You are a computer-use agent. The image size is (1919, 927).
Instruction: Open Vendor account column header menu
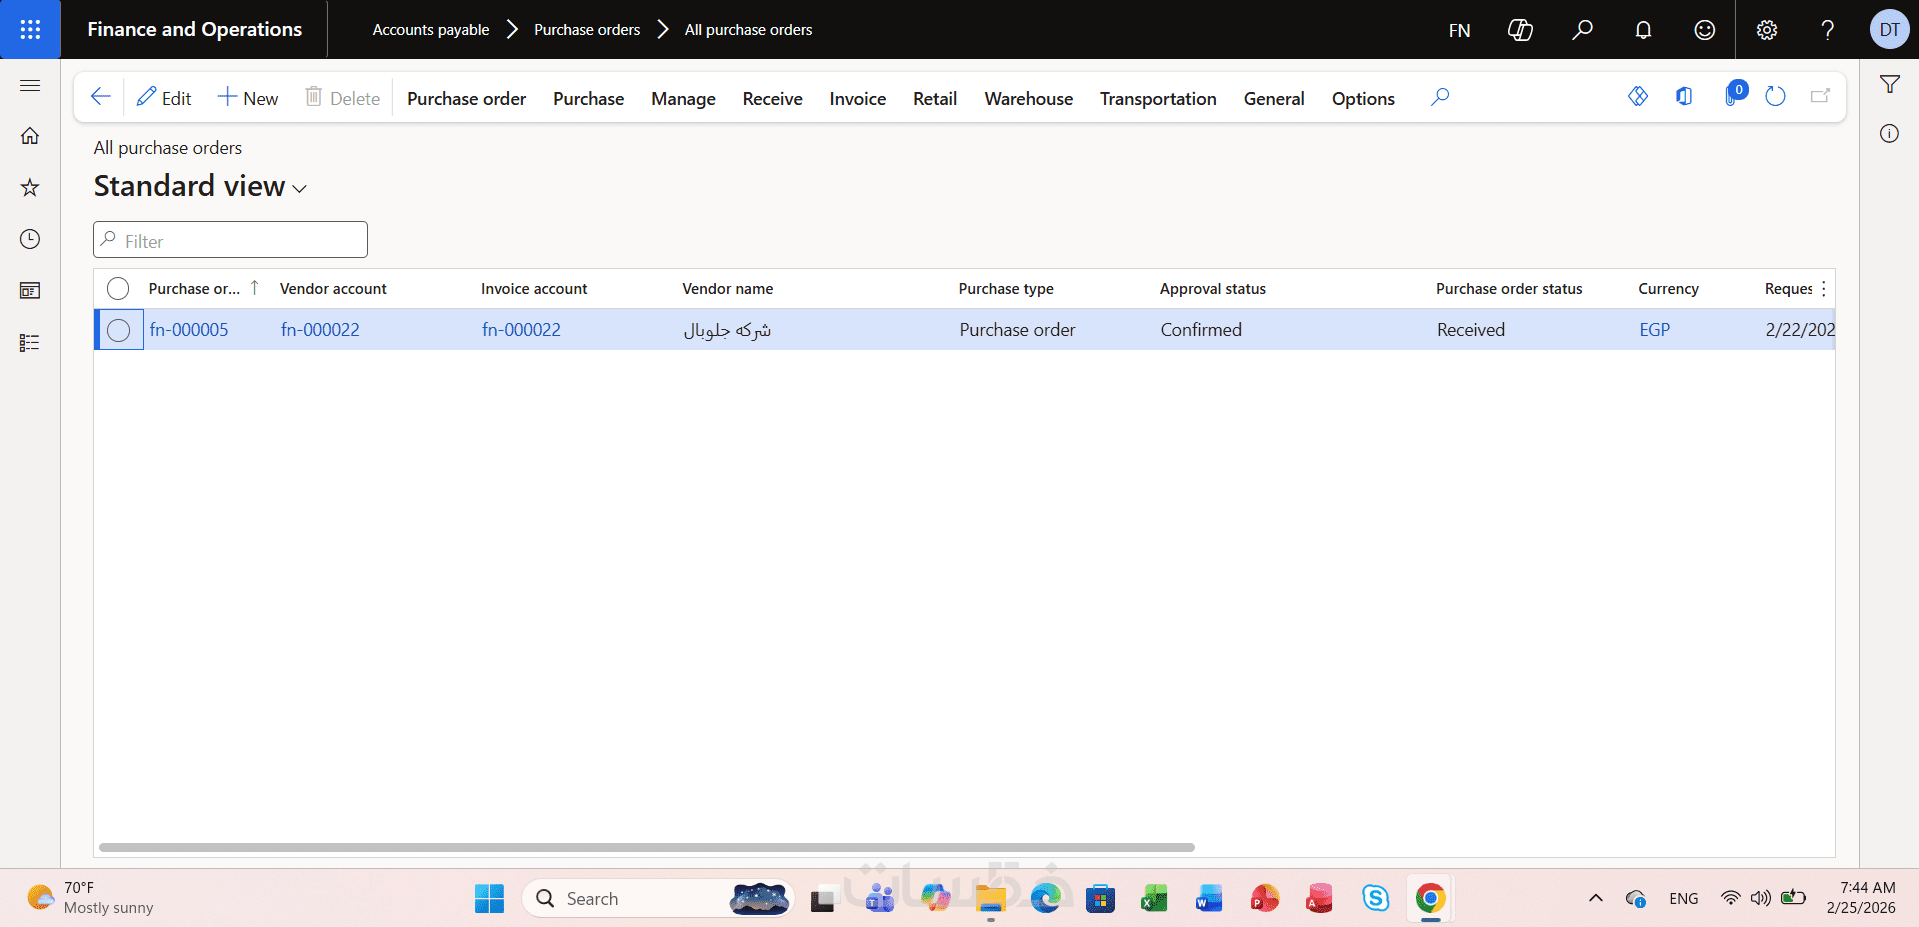tap(333, 288)
